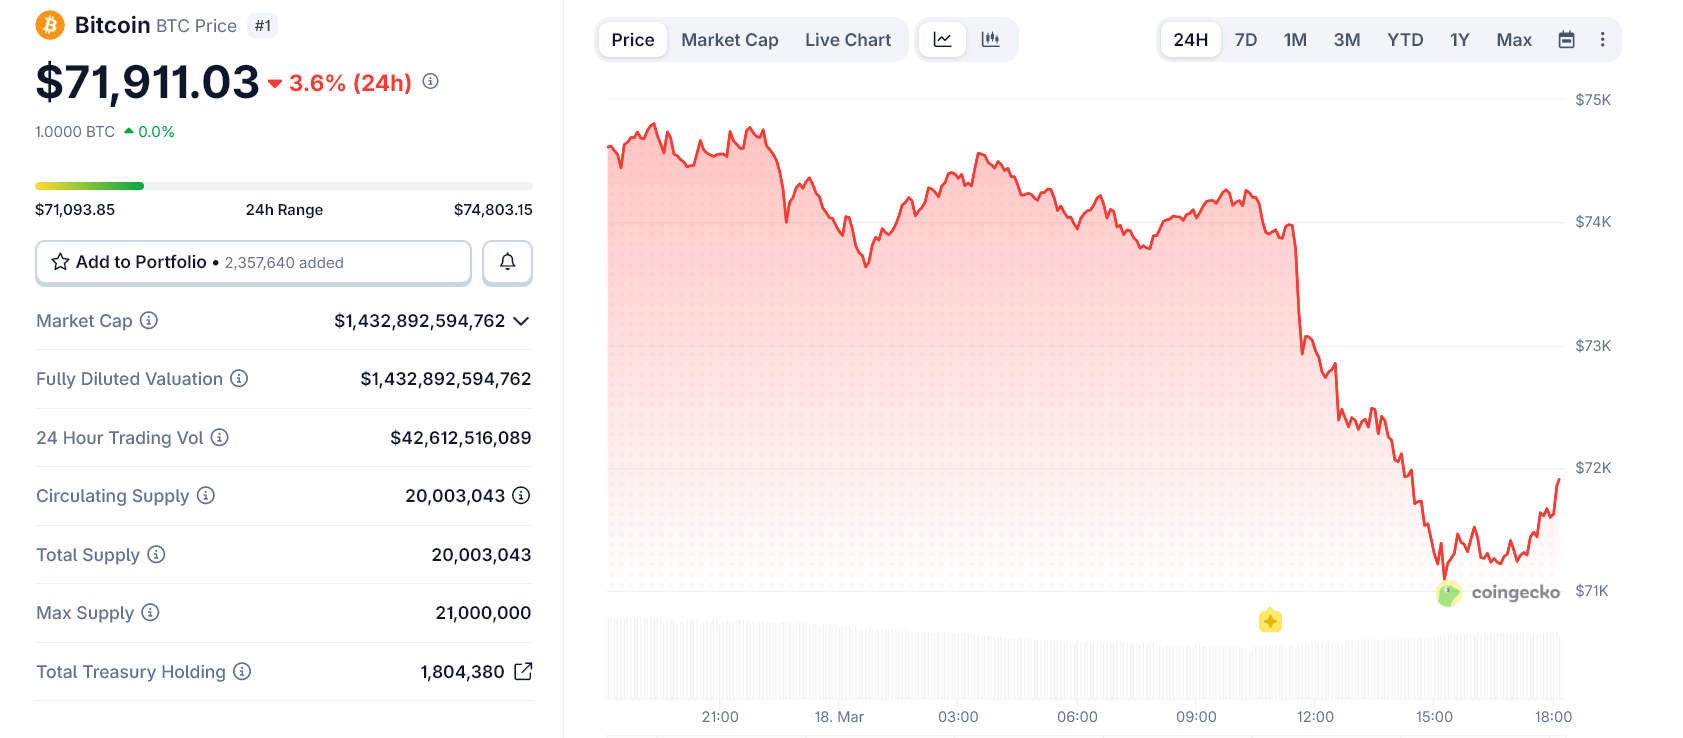Select the 7D time range
Viewport: 1683px width, 738px height.
point(1245,40)
